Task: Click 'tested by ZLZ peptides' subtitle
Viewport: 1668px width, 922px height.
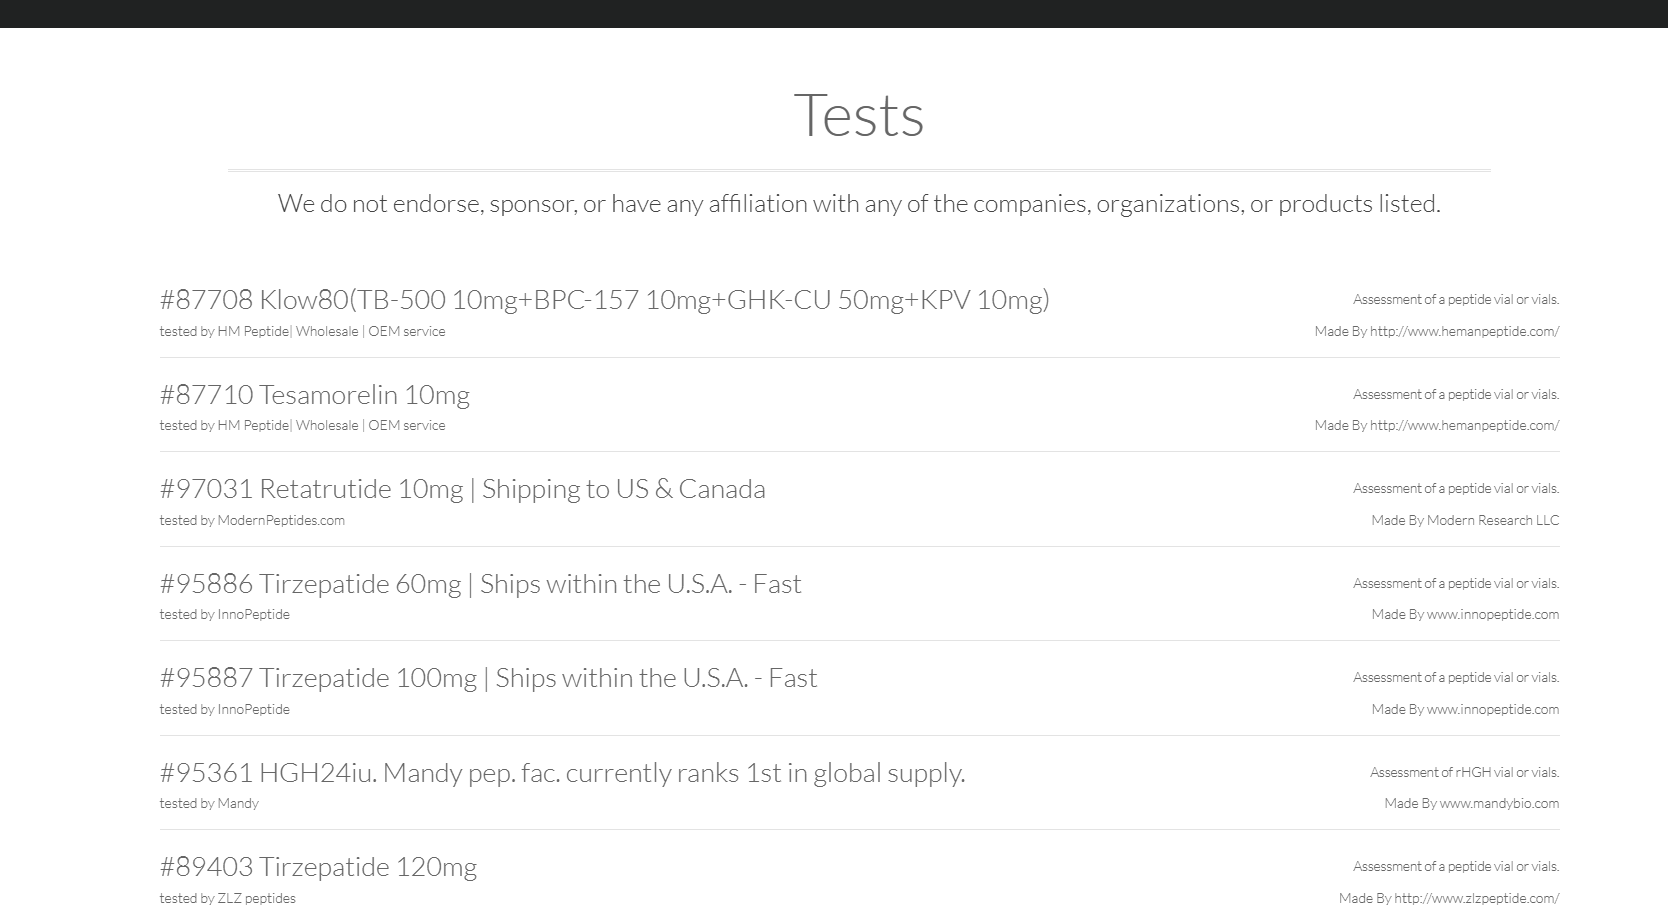Action: click(227, 898)
